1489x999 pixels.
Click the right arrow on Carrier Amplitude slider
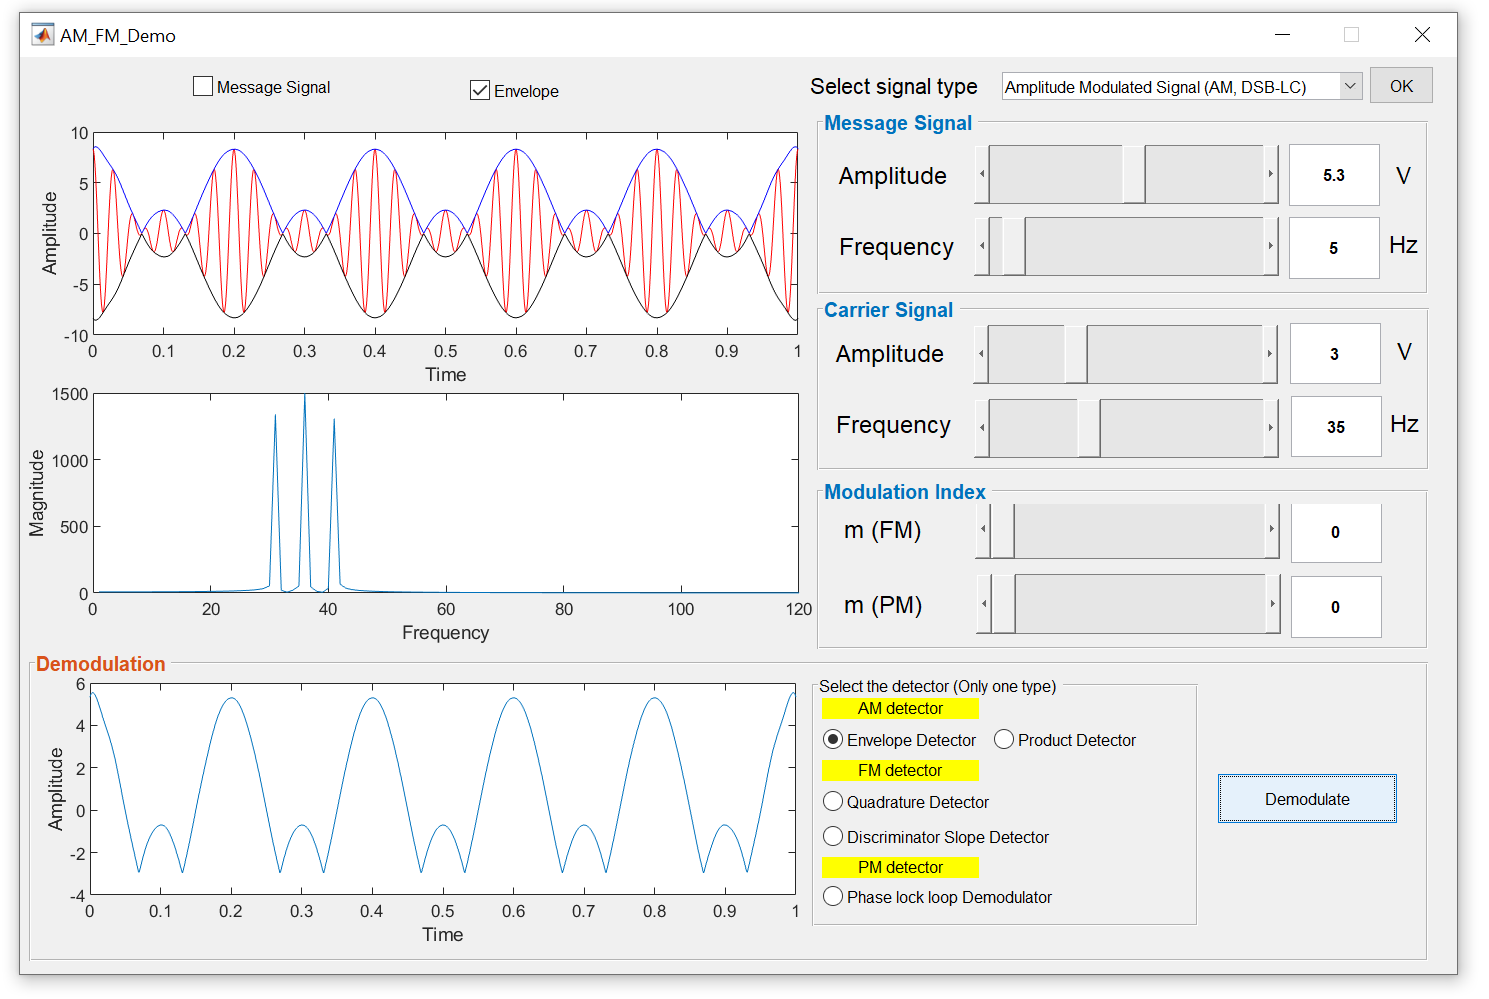(1270, 353)
